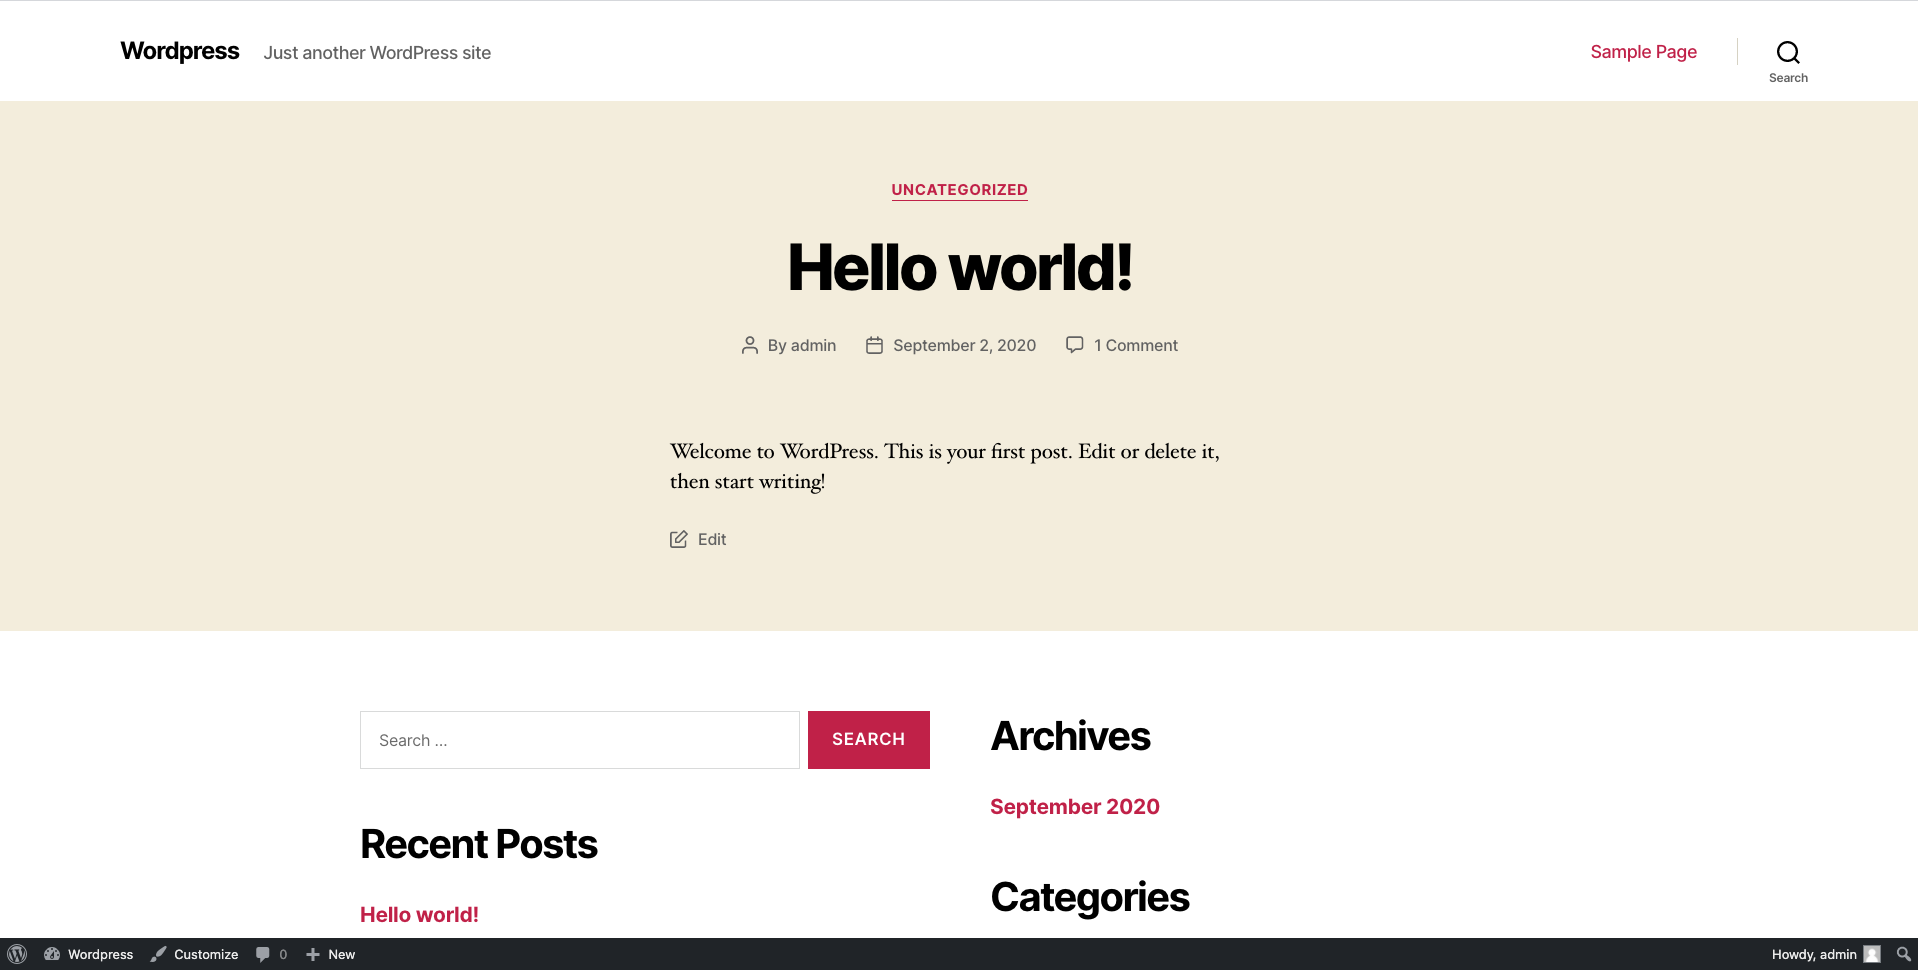The height and width of the screenshot is (970, 1918).
Task: Open the Sample Page menu item
Action: tap(1643, 52)
